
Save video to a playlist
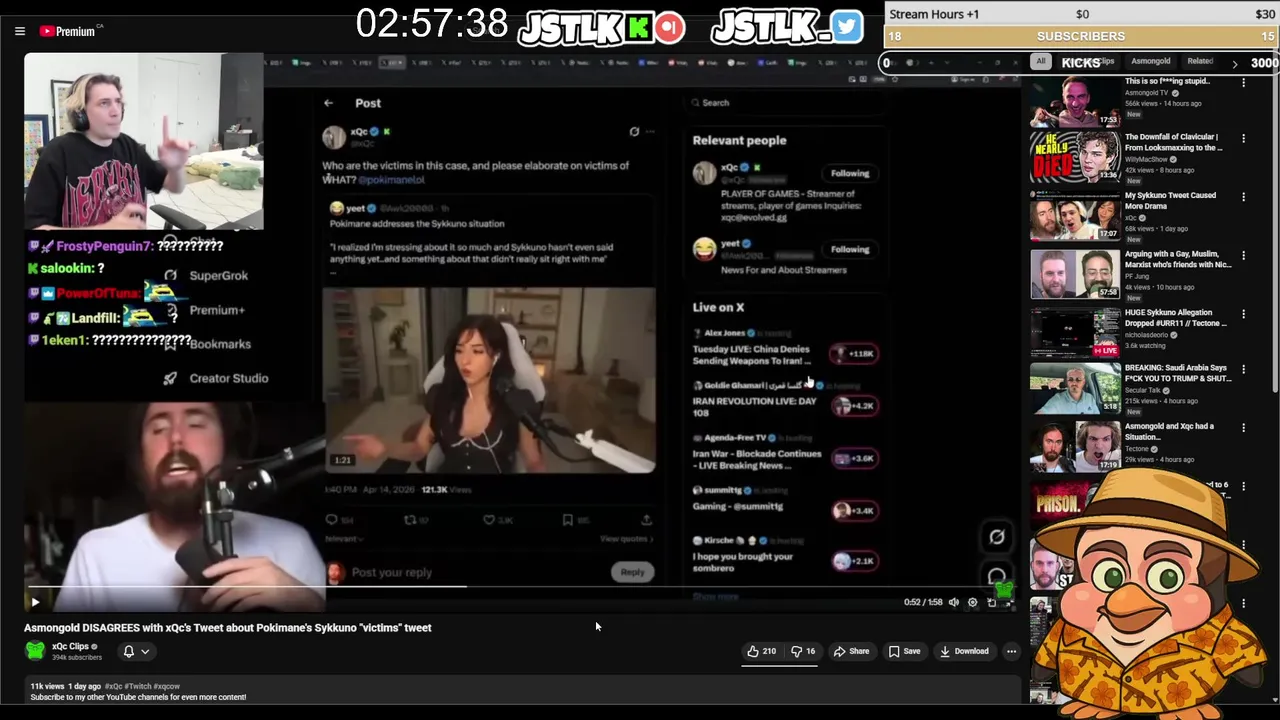pyautogui.click(x=904, y=651)
